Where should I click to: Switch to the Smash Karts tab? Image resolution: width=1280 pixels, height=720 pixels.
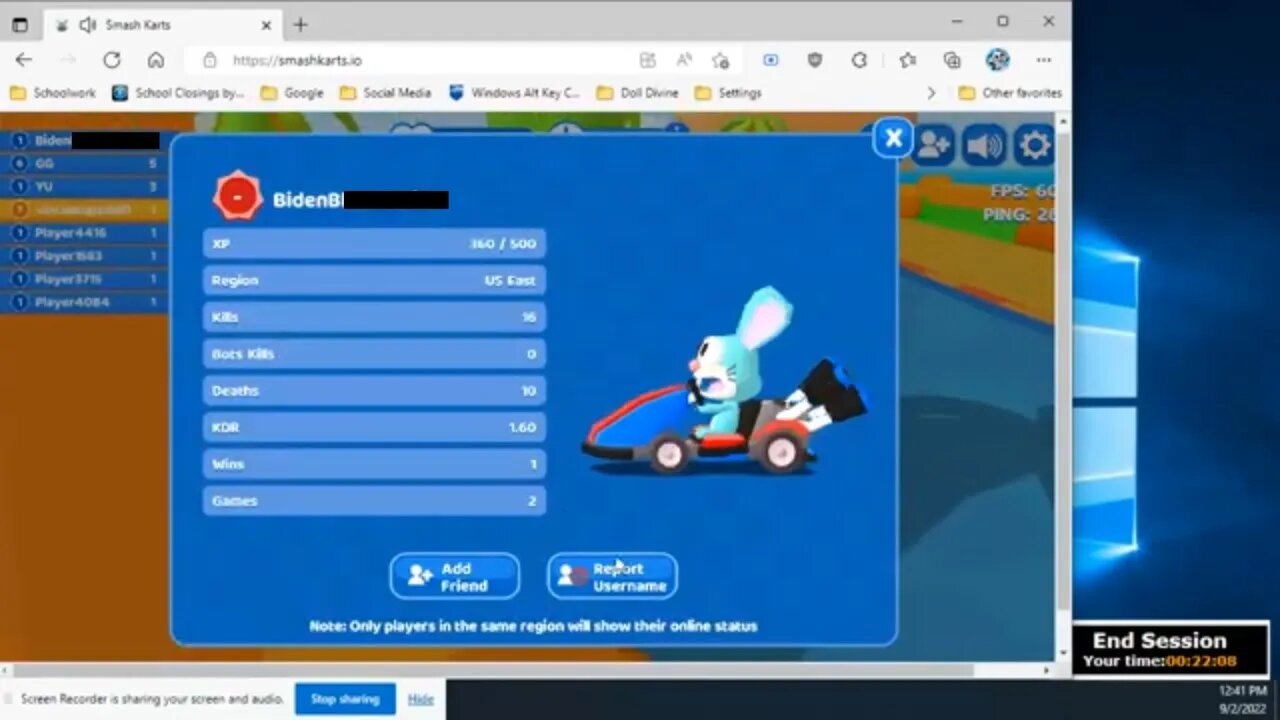tap(164, 25)
